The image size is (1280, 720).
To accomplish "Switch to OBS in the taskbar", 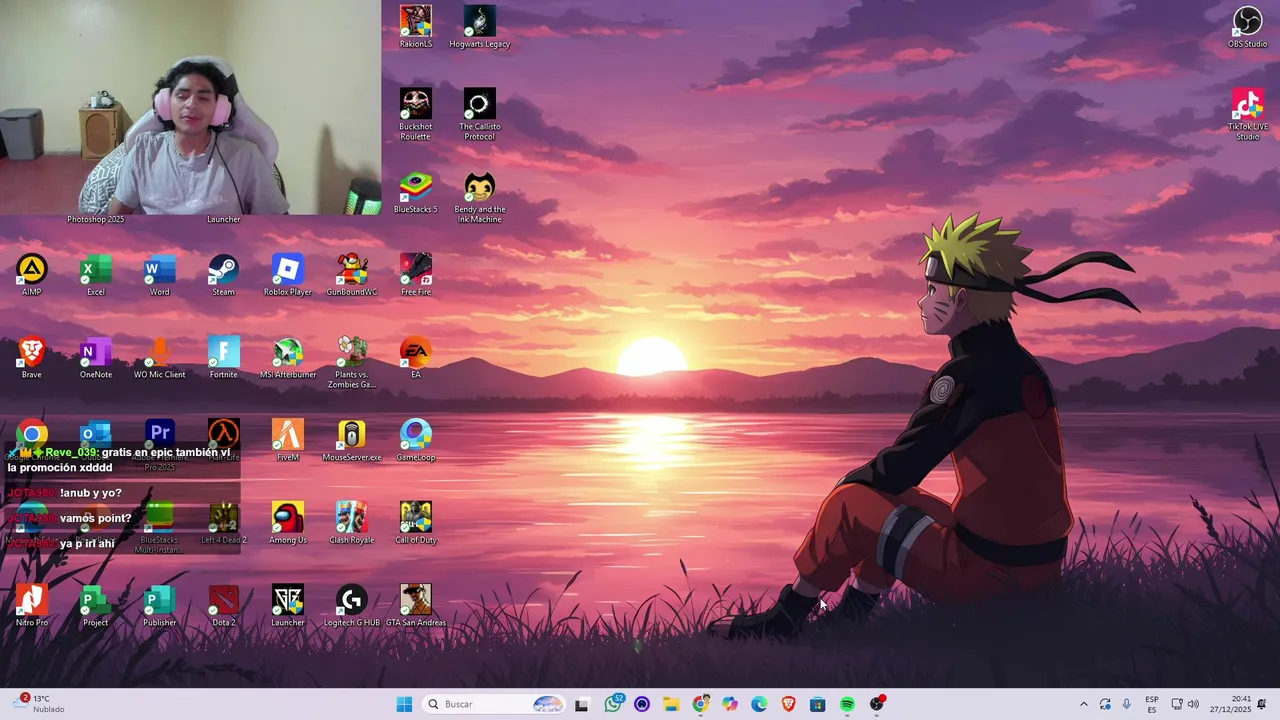I will [877, 704].
